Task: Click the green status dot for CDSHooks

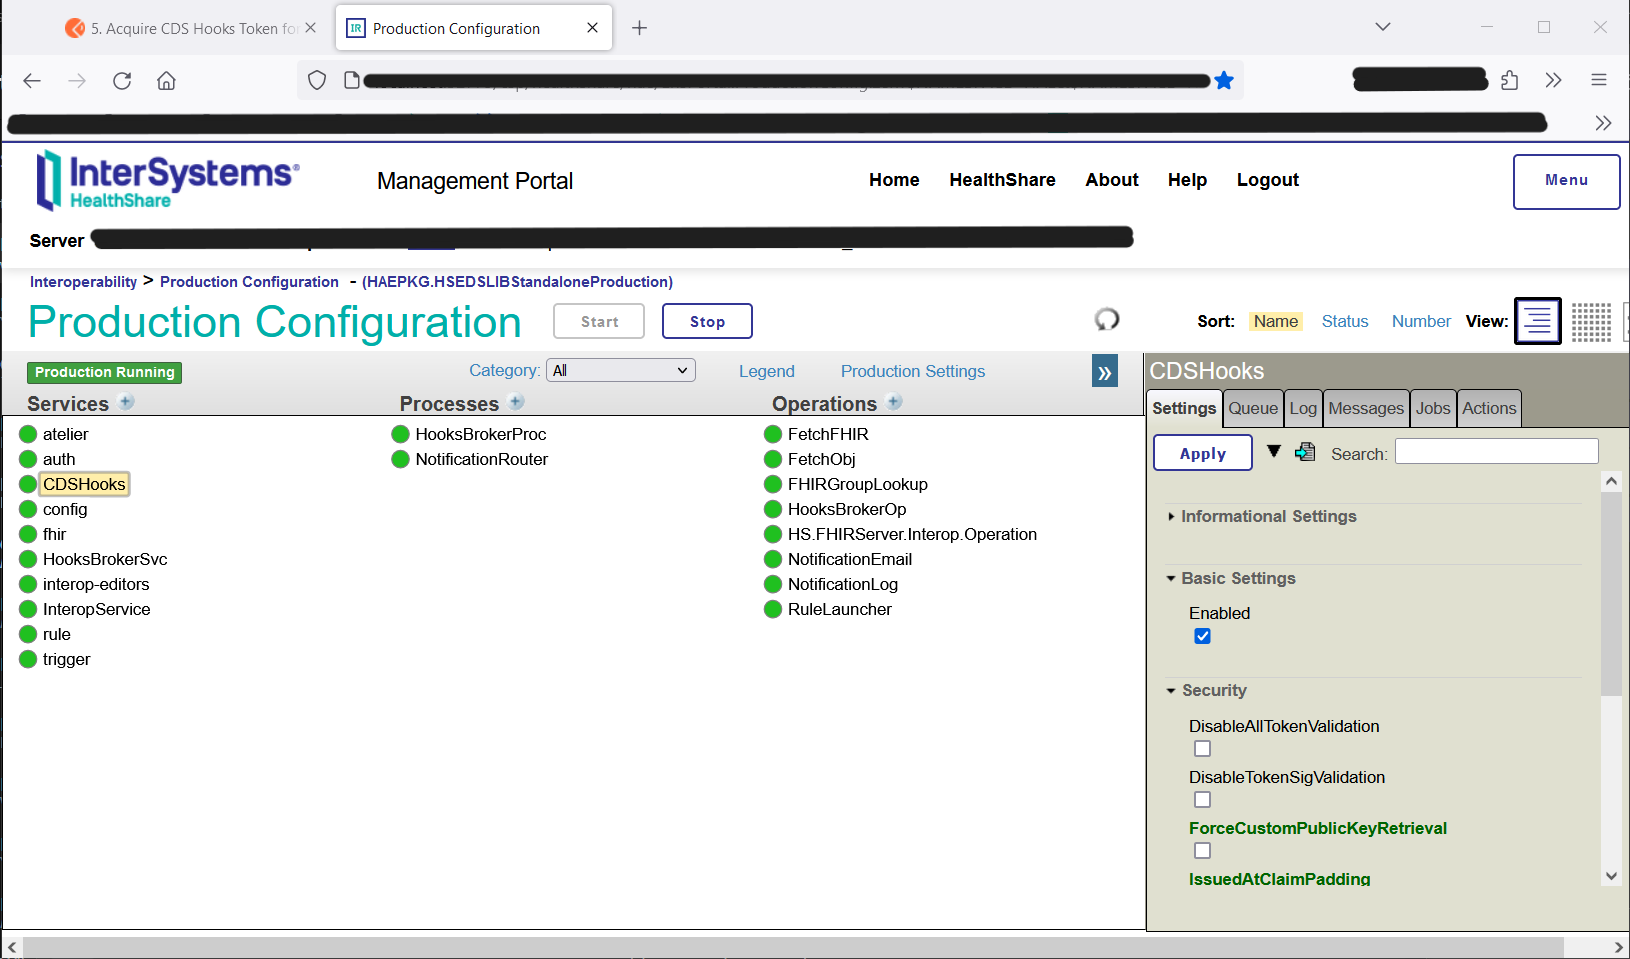Action: click(x=28, y=484)
